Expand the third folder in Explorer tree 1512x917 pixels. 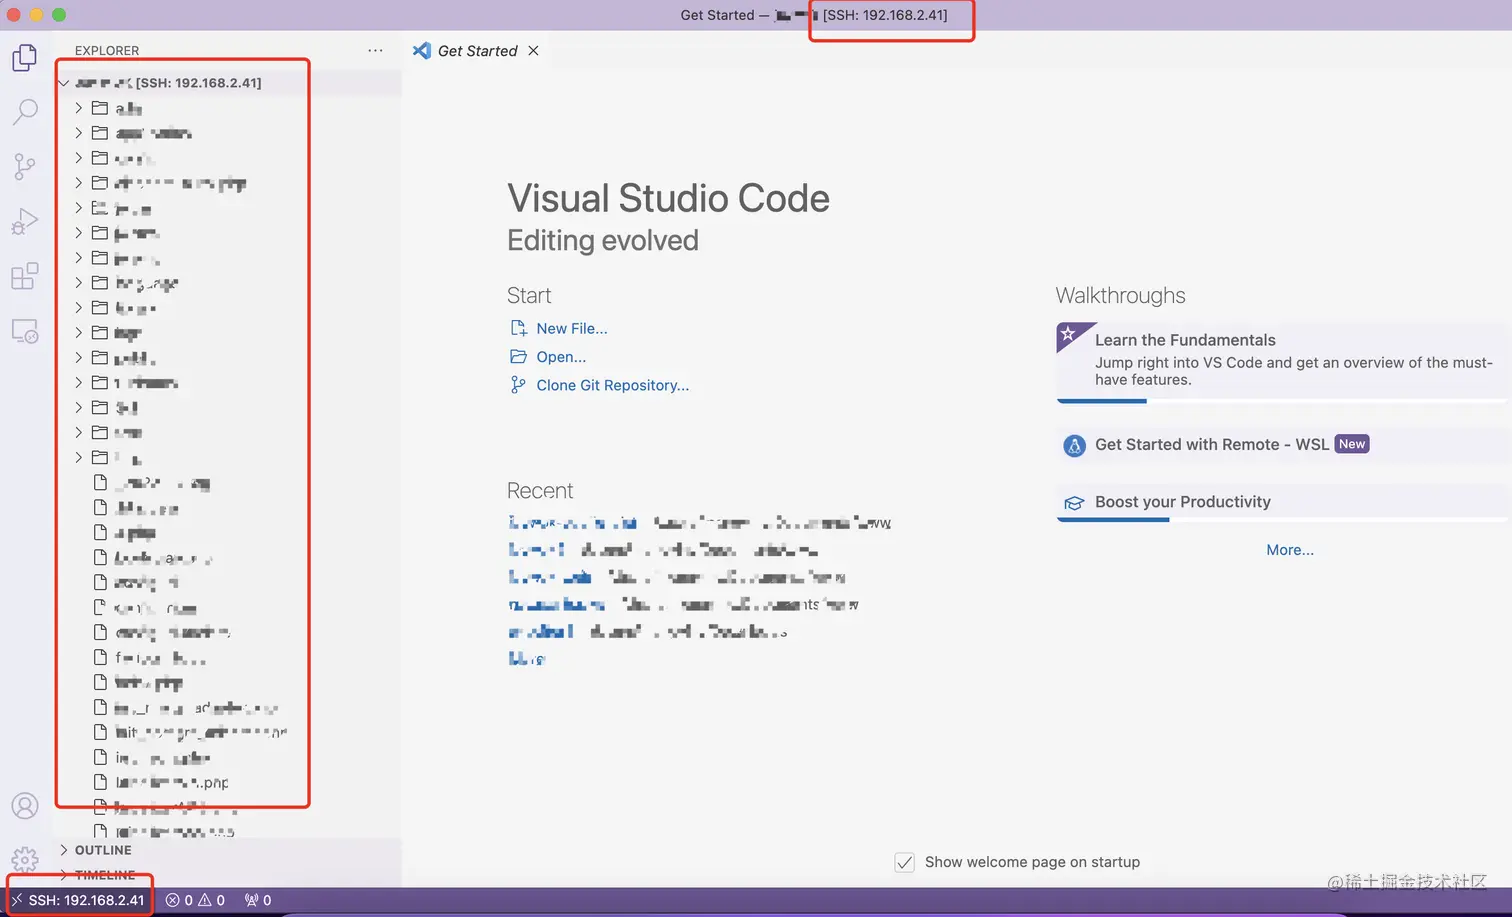79,158
